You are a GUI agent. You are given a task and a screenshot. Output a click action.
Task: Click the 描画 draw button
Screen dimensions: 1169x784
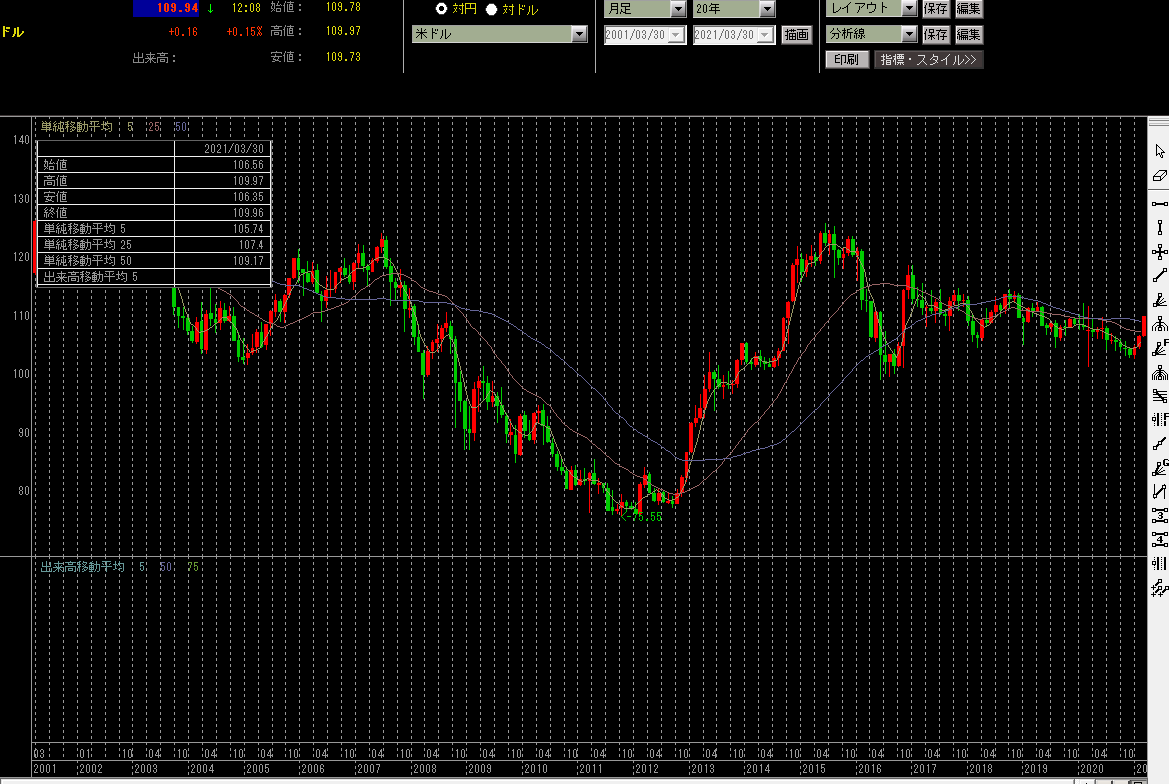pyautogui.click(x=796, y=35)
